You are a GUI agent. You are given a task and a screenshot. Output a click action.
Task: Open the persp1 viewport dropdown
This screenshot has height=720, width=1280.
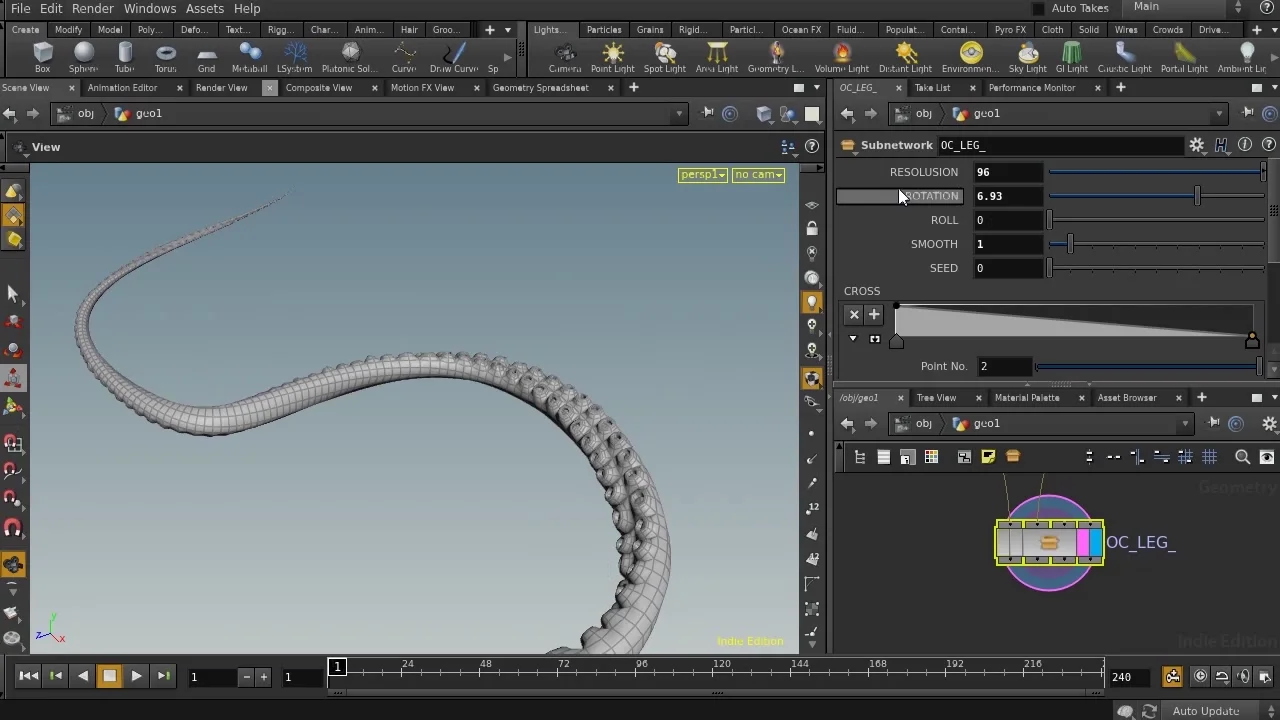click(x=702, y=175)
